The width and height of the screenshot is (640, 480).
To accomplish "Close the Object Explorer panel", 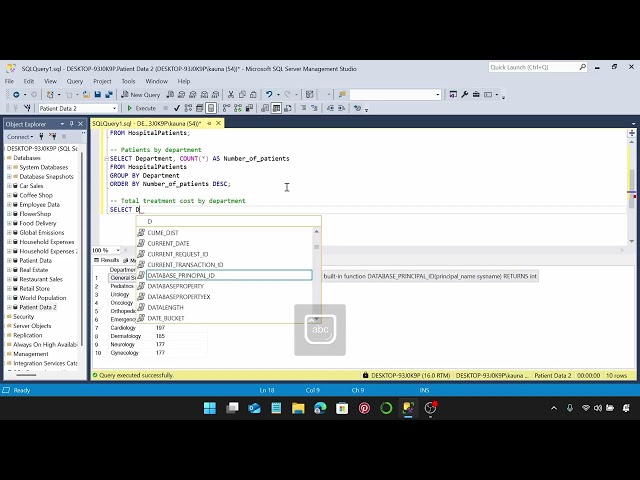I will click(x=80, y=124).
